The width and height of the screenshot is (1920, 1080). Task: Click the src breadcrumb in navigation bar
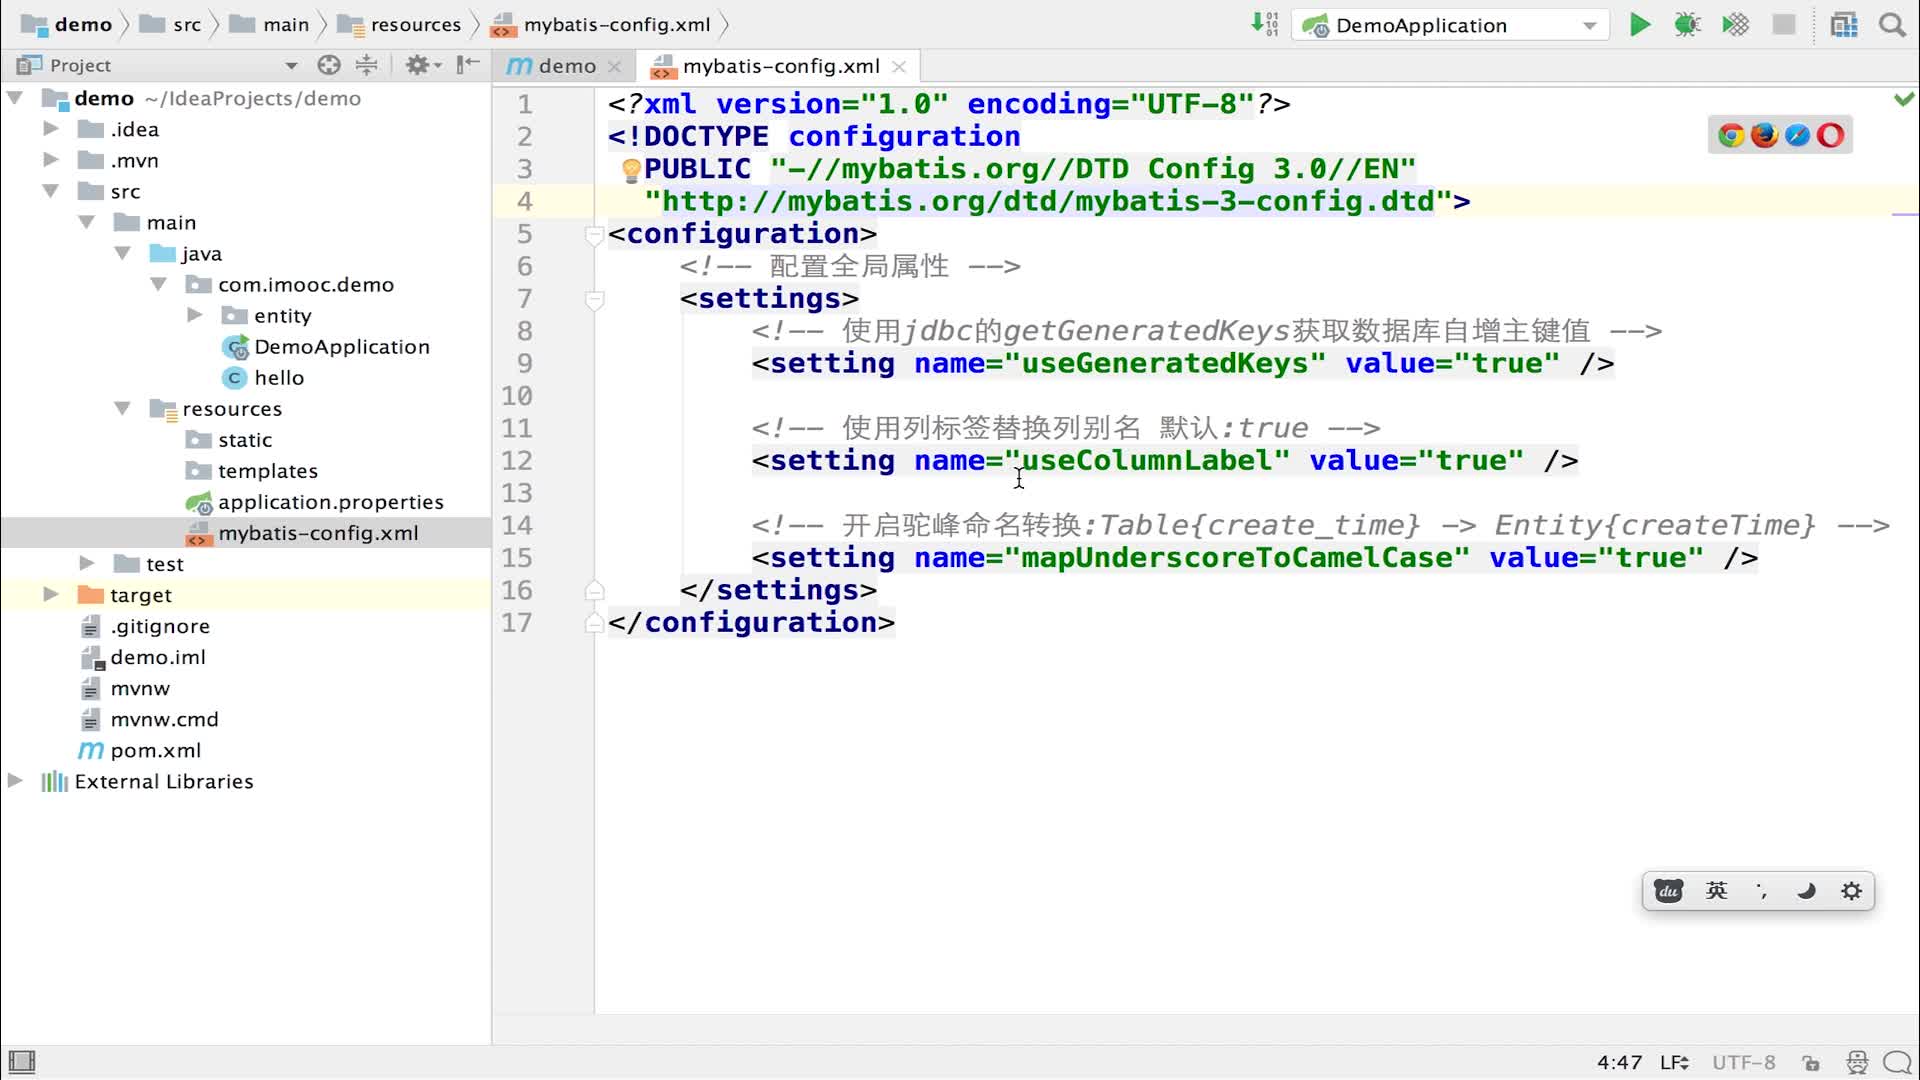tap(171, 24)
